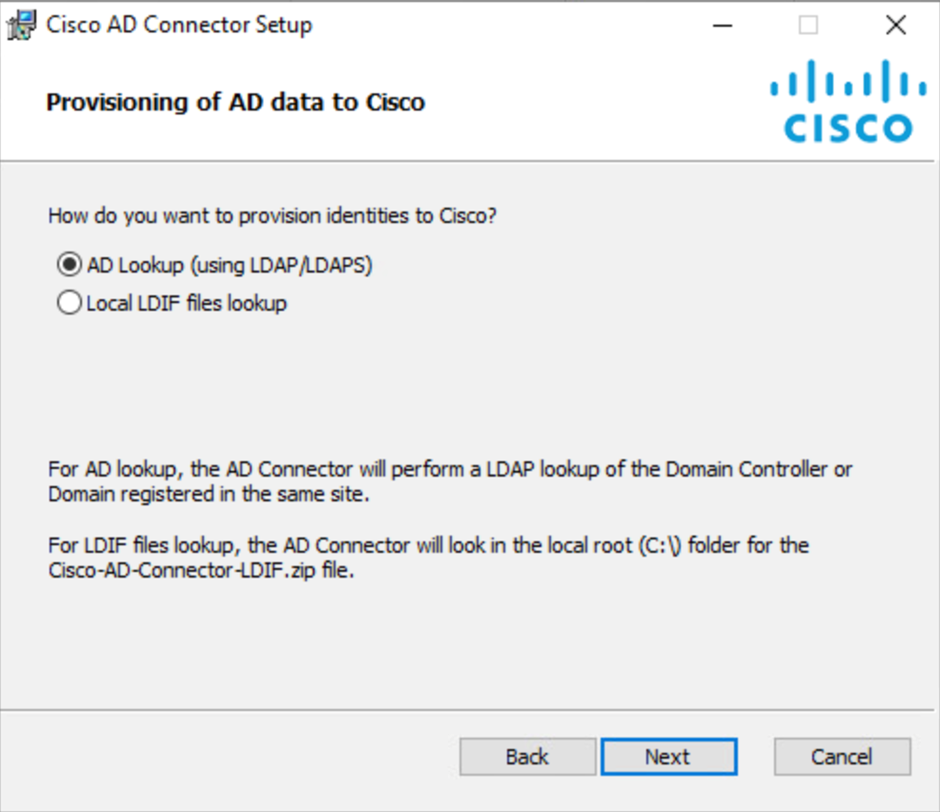Click the Cisco logo in the header
This screenshot has width=940, height=812.
(x=848, y=101)
